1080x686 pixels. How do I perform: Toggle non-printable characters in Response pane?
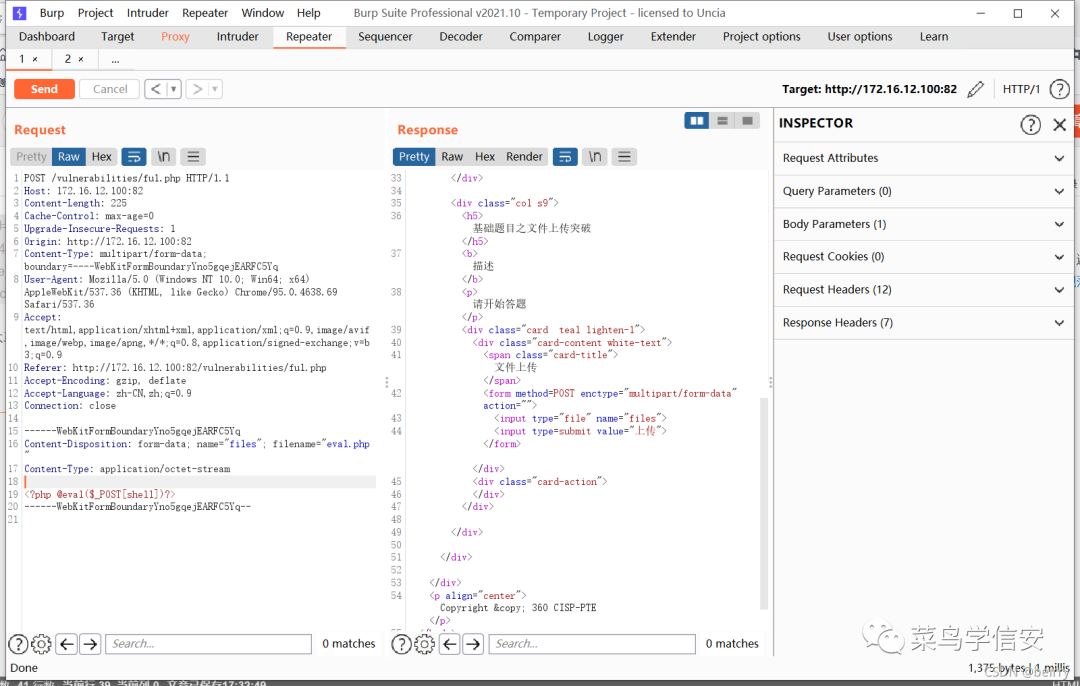tap(595, 156)
